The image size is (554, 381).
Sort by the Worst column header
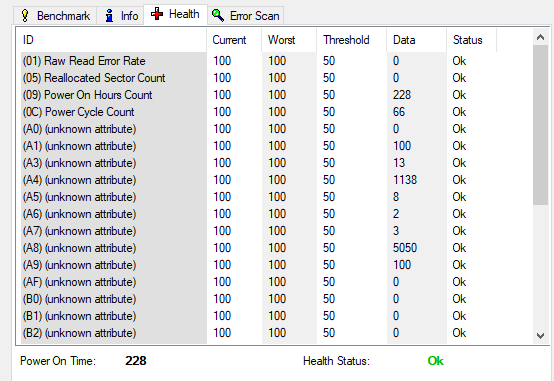[x=289, y=40]
